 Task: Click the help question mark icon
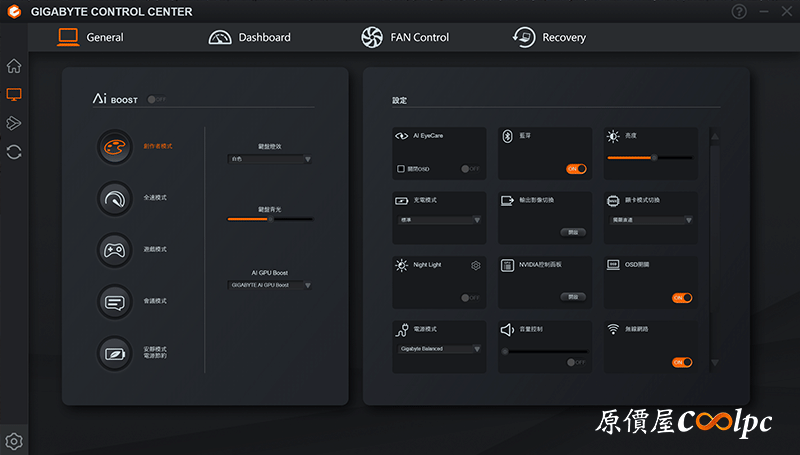(739, 11)
